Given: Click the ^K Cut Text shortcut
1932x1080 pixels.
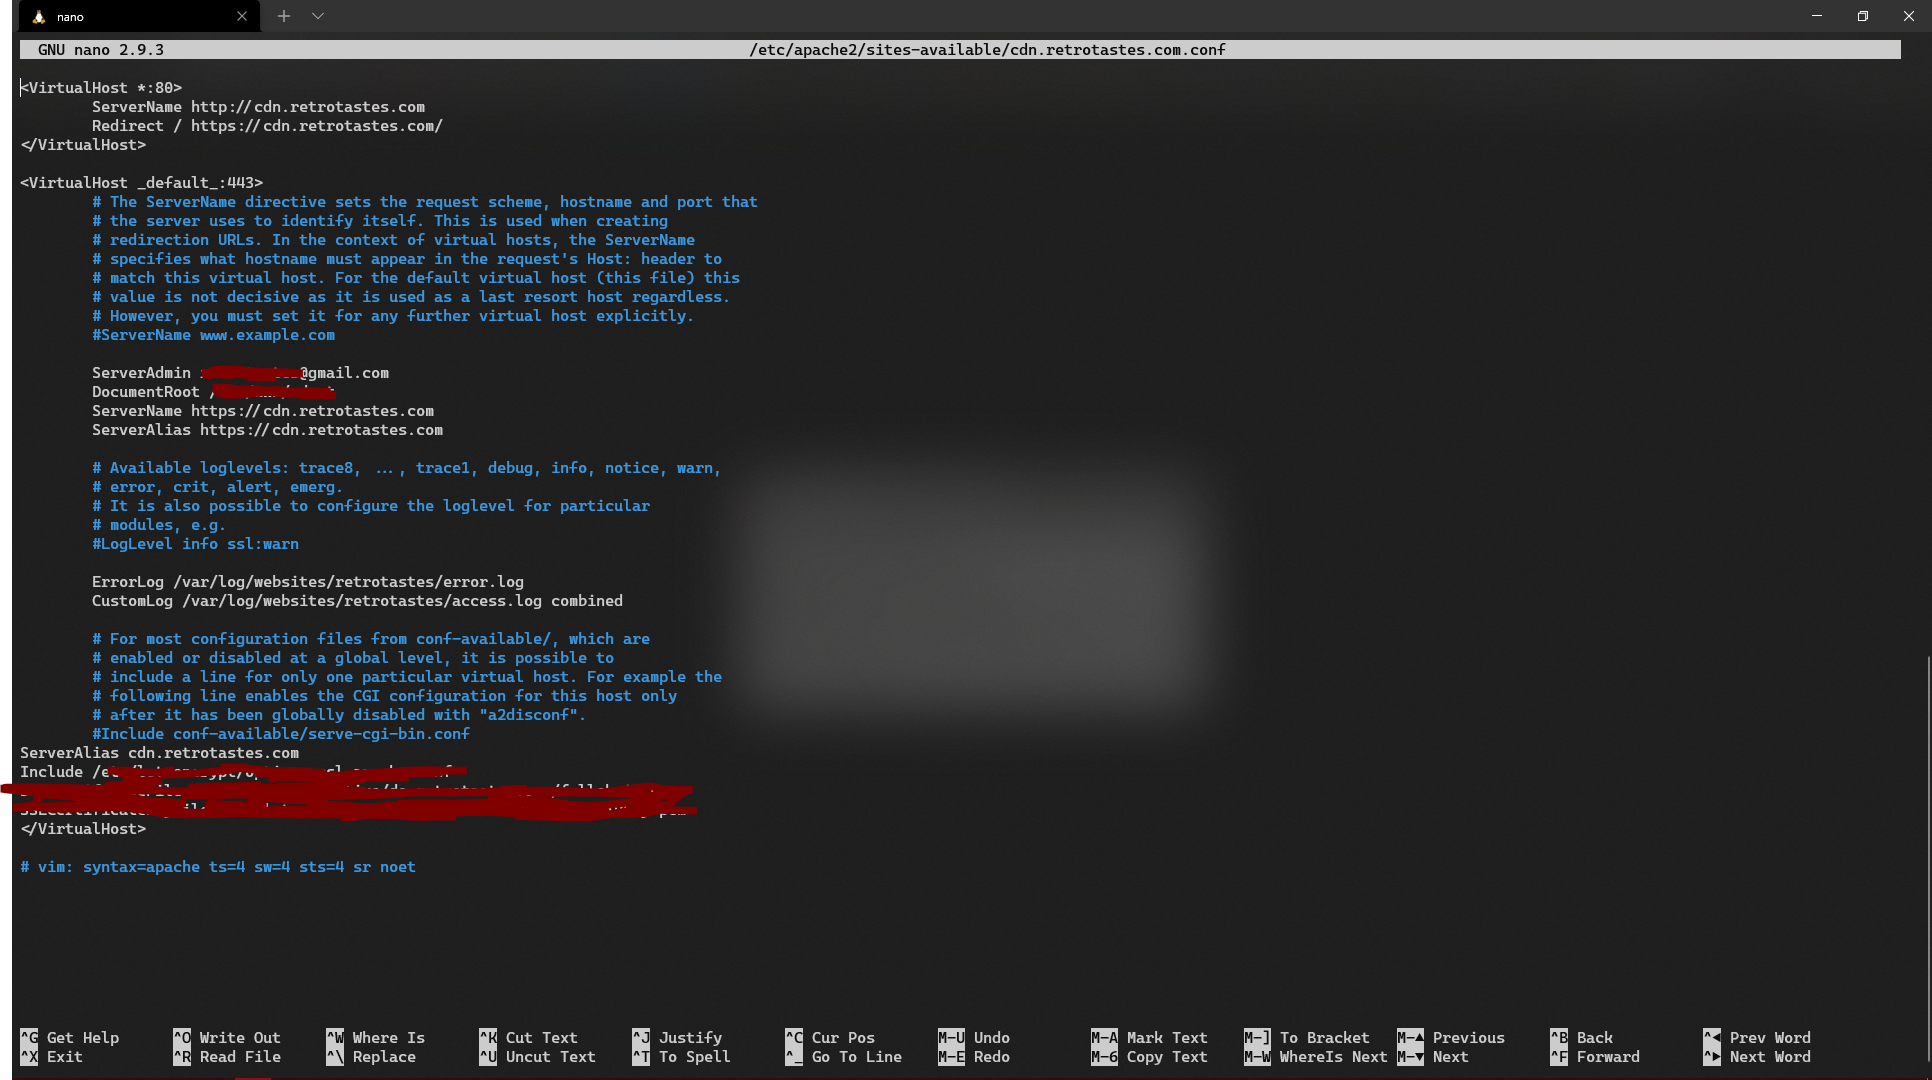Looking at the screenshot, I should (x=529, y=1038).
